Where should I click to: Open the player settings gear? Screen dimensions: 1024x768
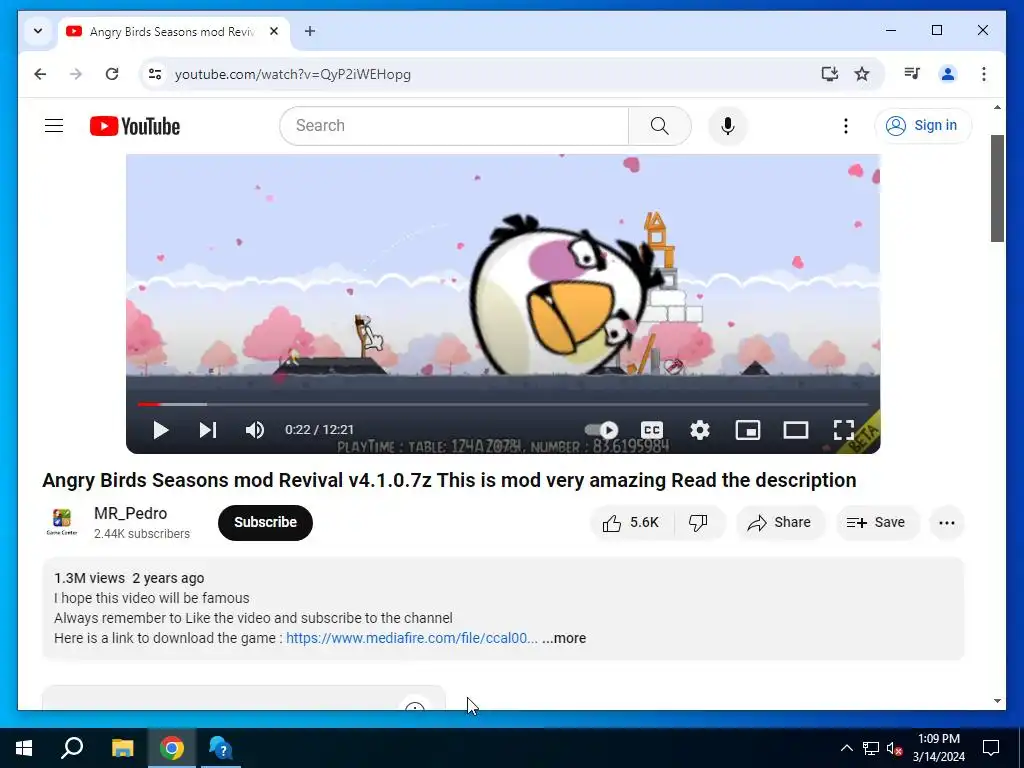coord(699,430)
